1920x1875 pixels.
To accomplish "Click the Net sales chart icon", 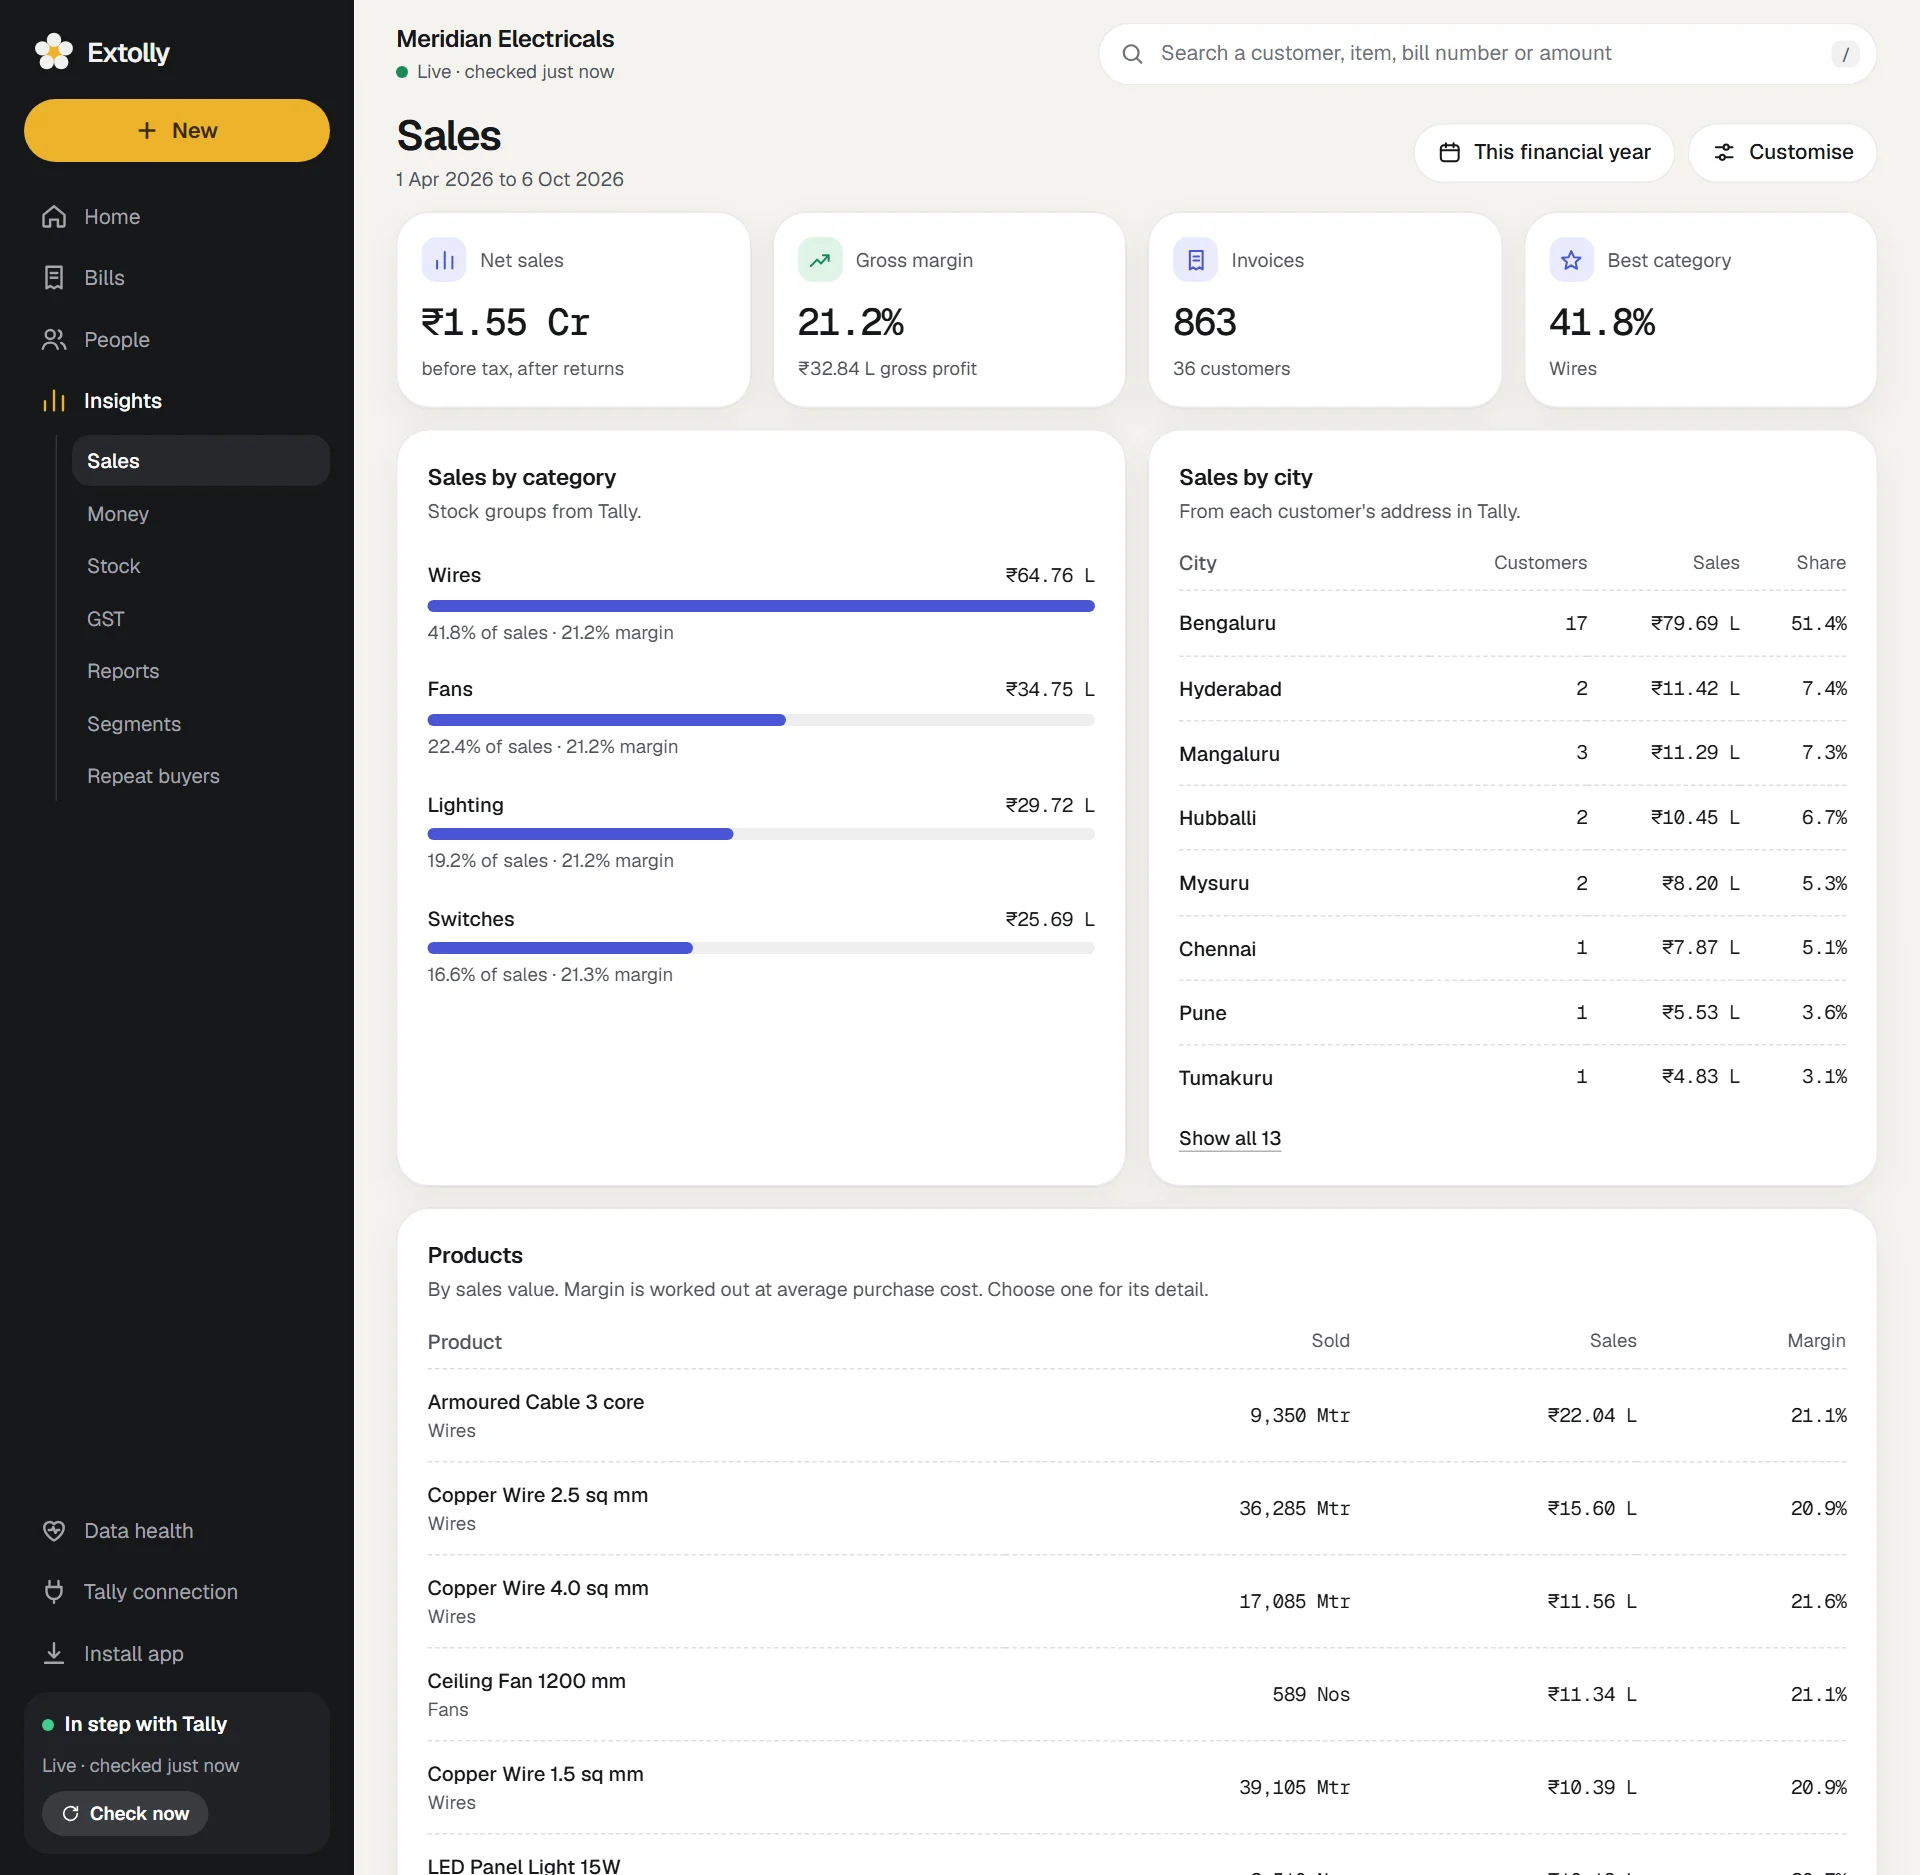I will [444, 260].
